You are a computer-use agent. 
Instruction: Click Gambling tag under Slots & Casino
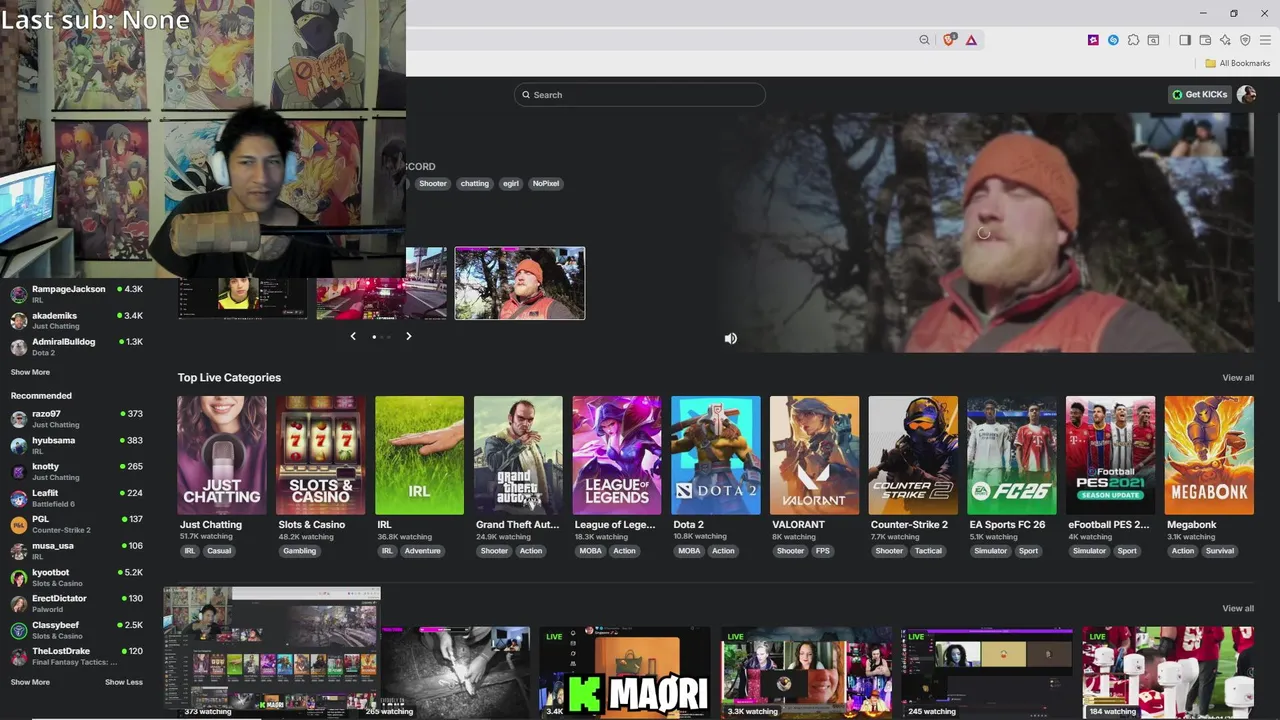tap(300, 551)
